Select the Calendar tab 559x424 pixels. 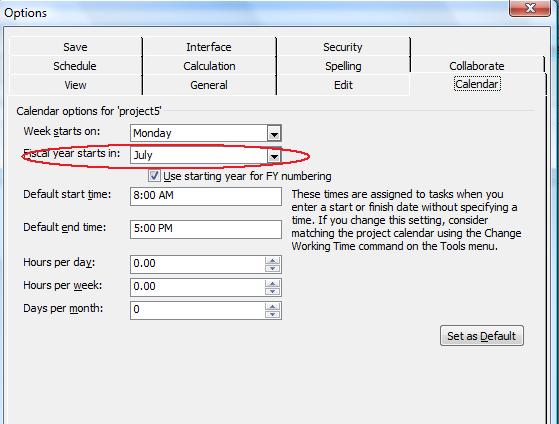[x=477, y=84]
